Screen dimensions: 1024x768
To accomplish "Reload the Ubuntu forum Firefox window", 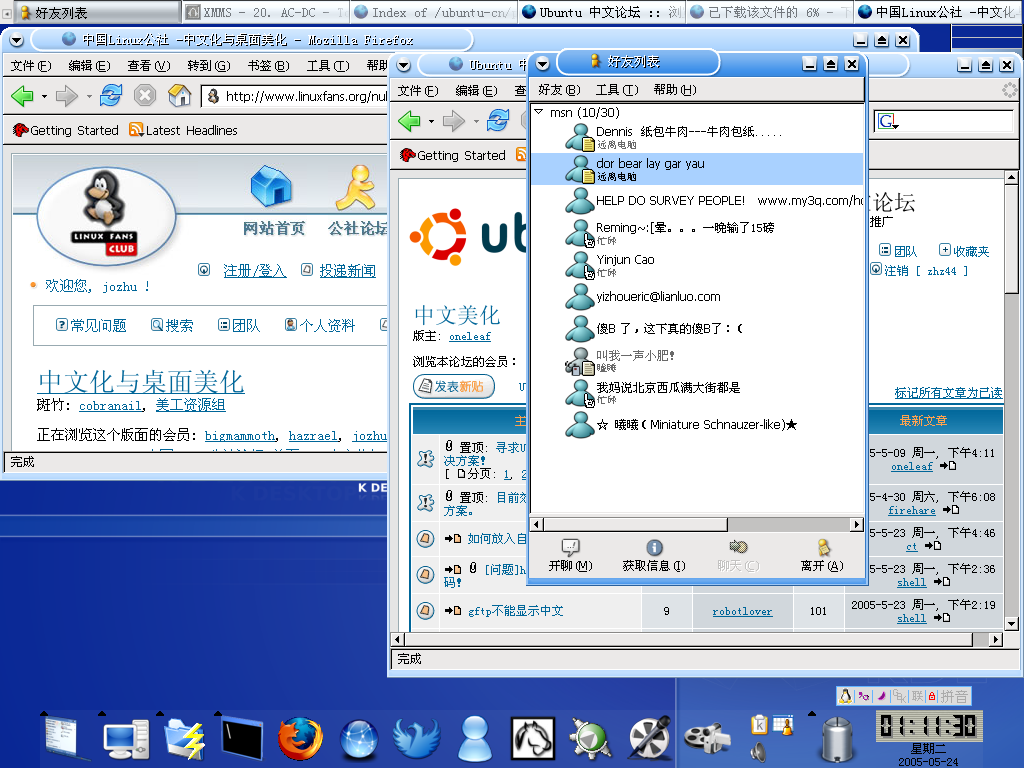I will tap(498, 121).
